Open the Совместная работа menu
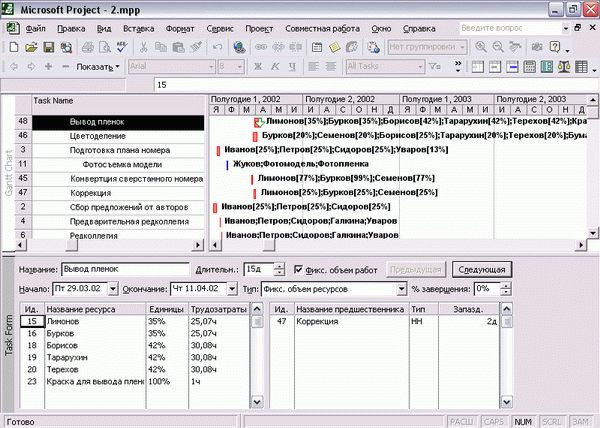Image resolution: width=600 pixels, height=428 pixels. [x=322, y=29]
